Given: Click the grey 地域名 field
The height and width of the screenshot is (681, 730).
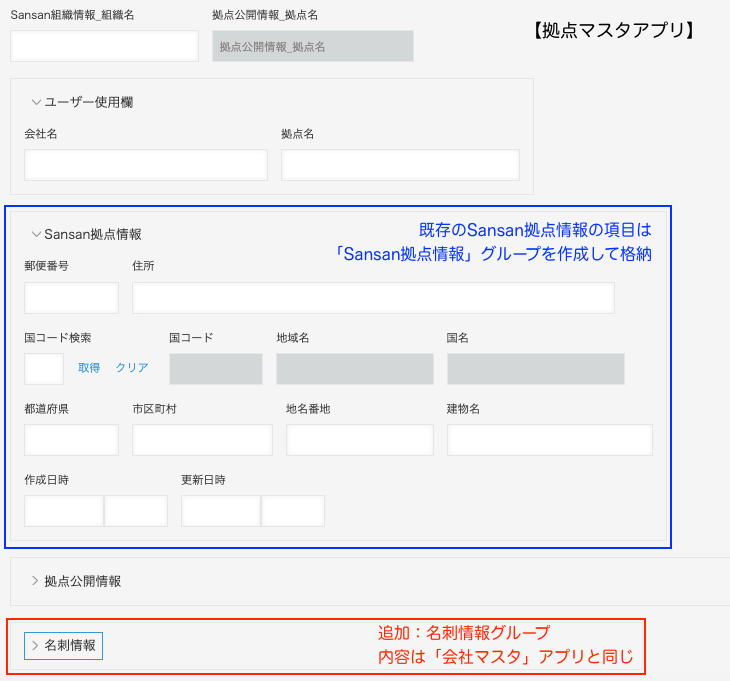Looking at the screenshot, I should click(x=355, y=369).
